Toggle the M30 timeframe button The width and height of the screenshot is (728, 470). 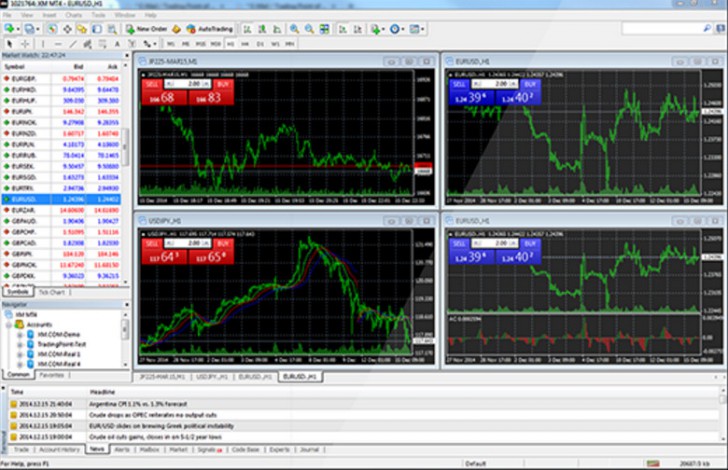coord(215,44)
